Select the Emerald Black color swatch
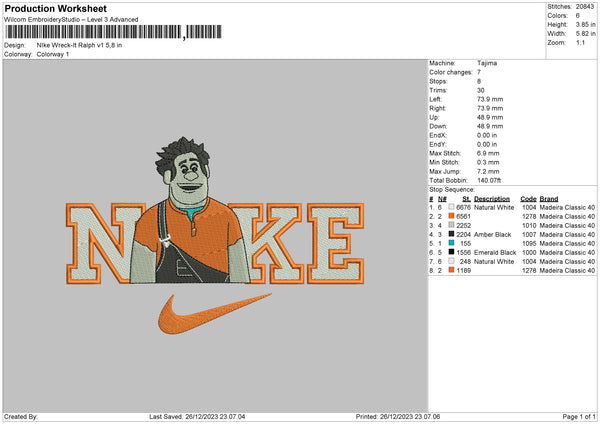600x424 pixels. pyautogui.click(x=451, y=252)
